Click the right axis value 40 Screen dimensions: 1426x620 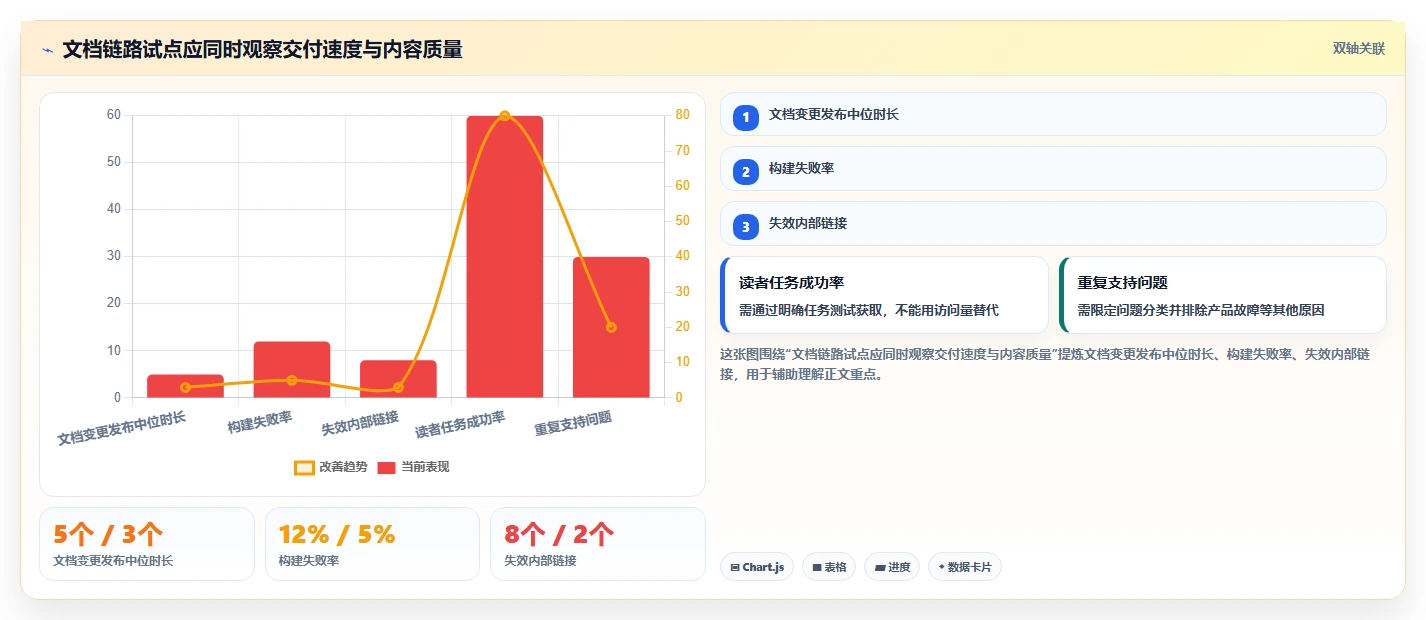(x=682, y=256)
